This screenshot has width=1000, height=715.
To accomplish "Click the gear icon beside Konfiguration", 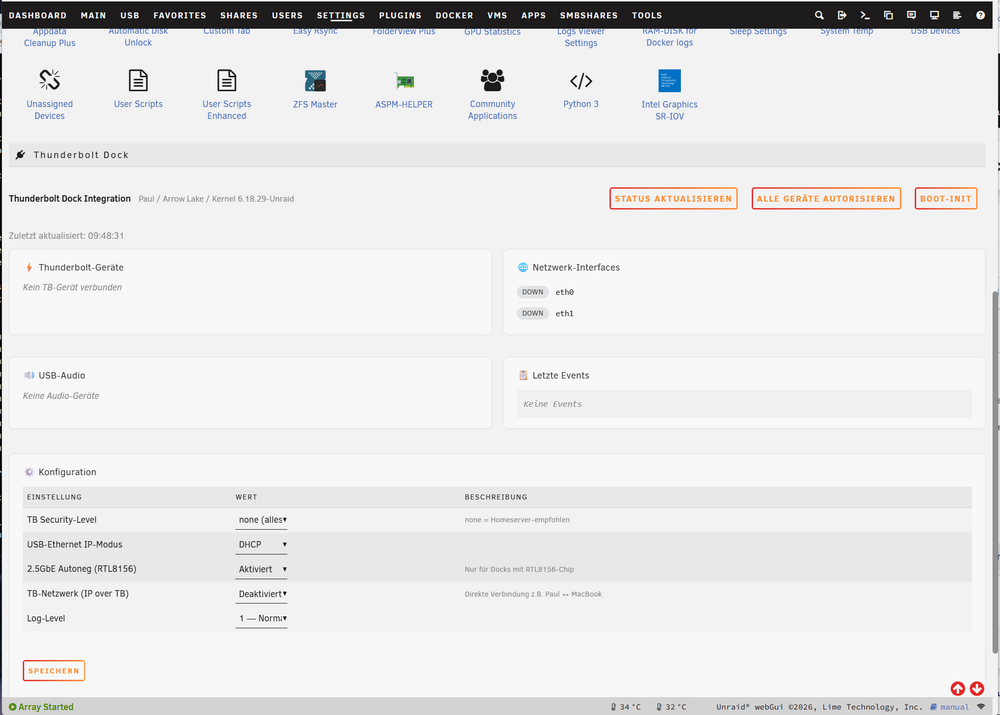I will point(29,472).
